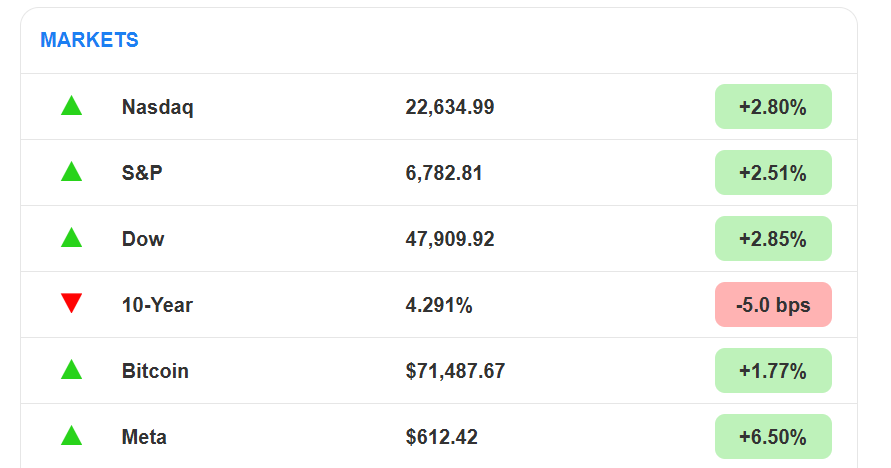This screenshot has width=891, height=468.
Task: Click the Bitcoin price $71,487.67
Action: click(x=455, y=371)
